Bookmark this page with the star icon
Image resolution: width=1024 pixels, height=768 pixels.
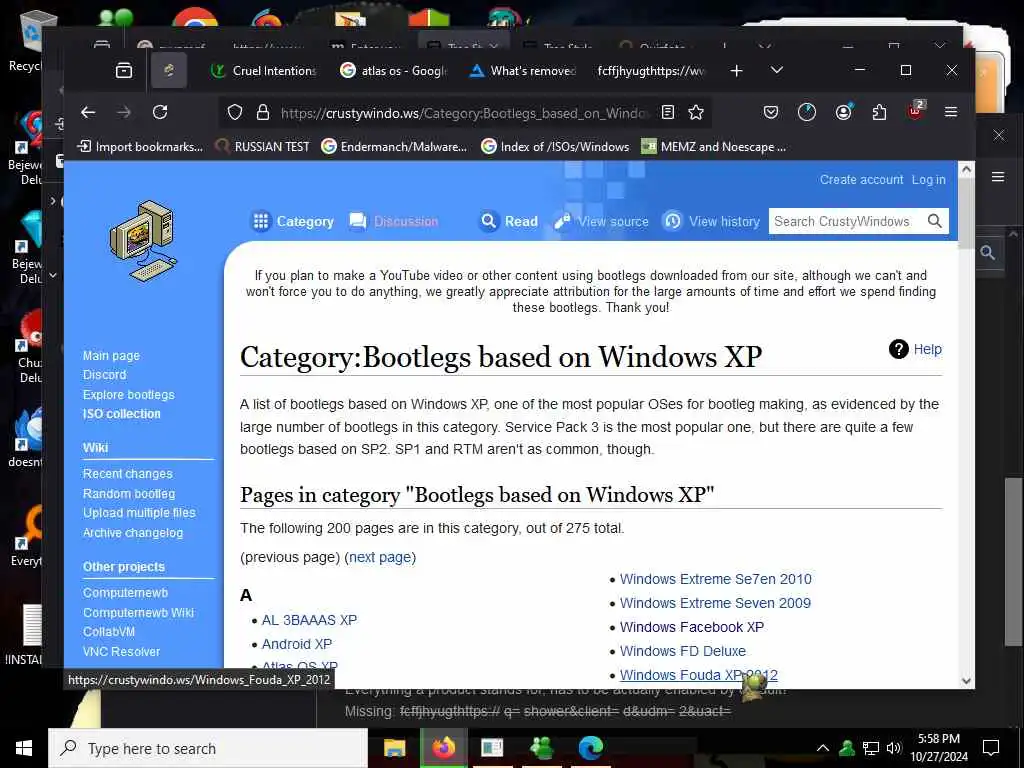pyautogui.click(x=696, y=112)
